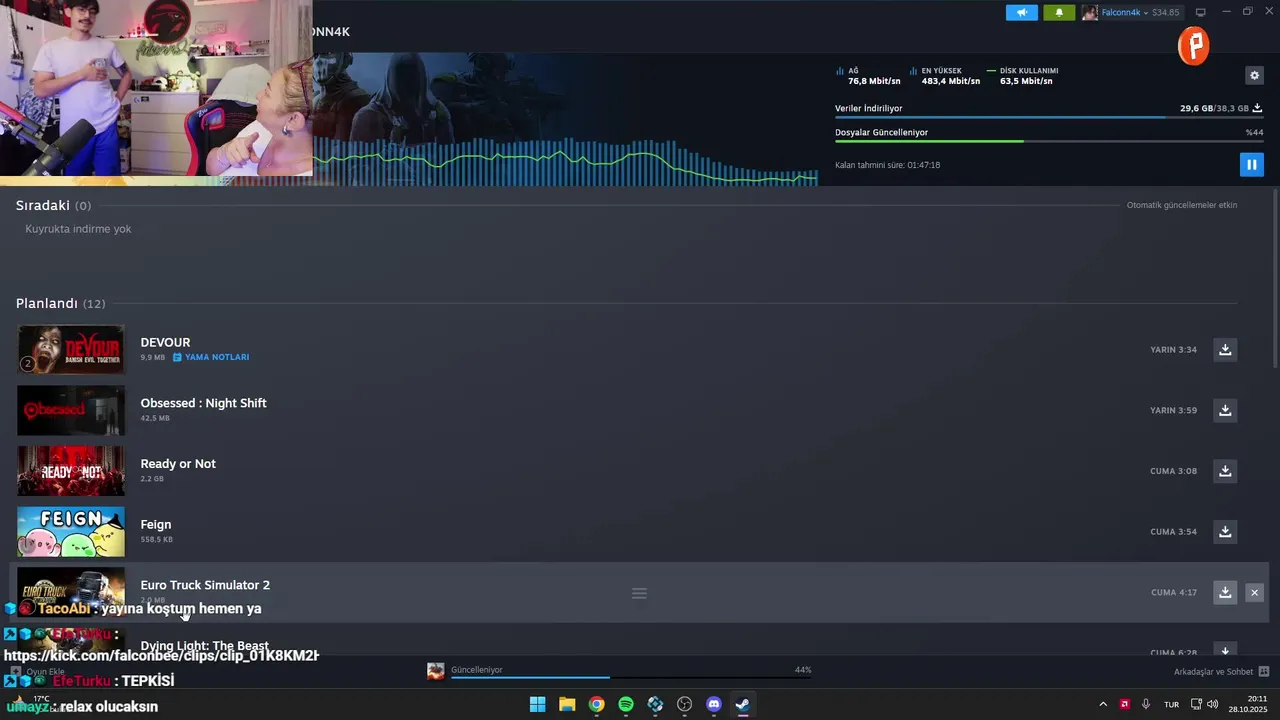The height and width of the screenshot is (720, 1280).
Task: Open volume control tray icon
Action: tap(1213, 704)
